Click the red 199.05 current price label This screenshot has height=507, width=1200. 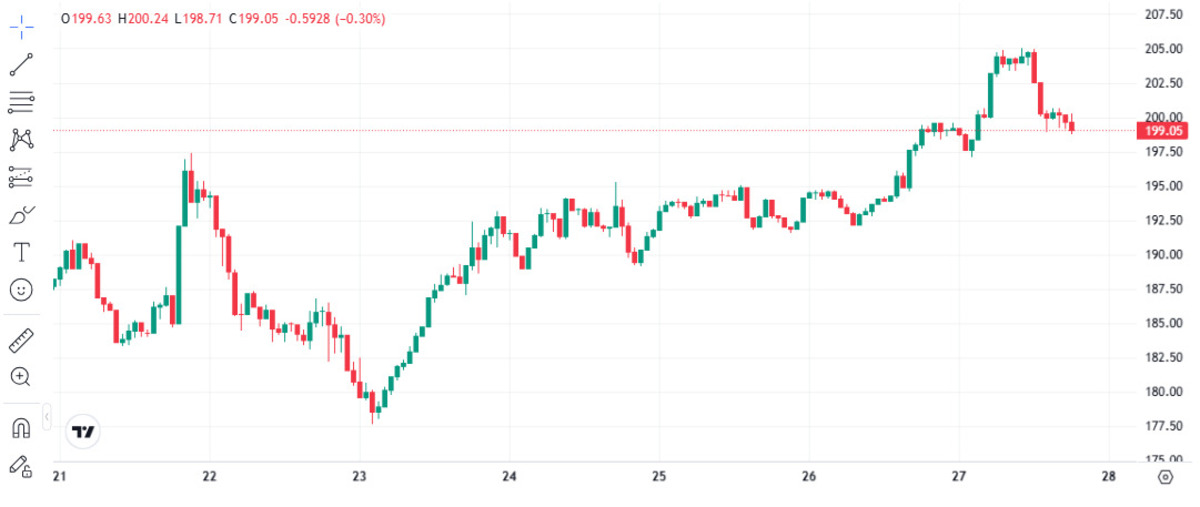(1164, 130)
